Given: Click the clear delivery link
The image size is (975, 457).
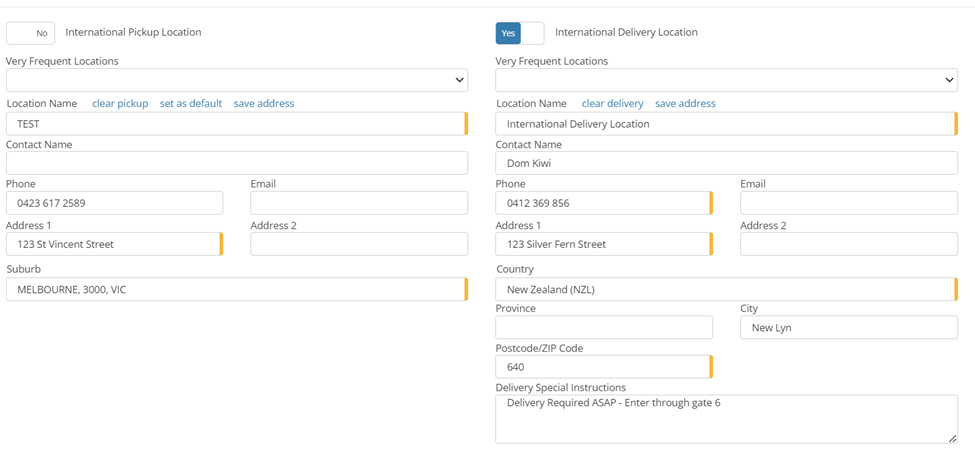Looking at the screenshot, I should pyautogui.click(x=612, y=103).
